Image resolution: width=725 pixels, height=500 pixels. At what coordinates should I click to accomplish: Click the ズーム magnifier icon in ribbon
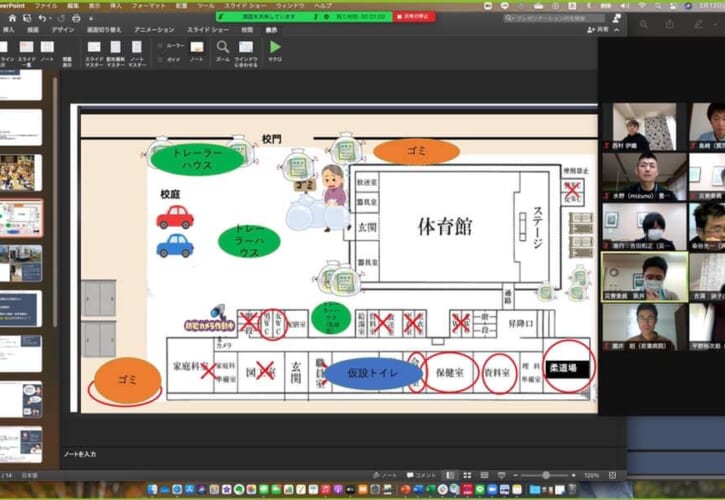pos(223,51)
